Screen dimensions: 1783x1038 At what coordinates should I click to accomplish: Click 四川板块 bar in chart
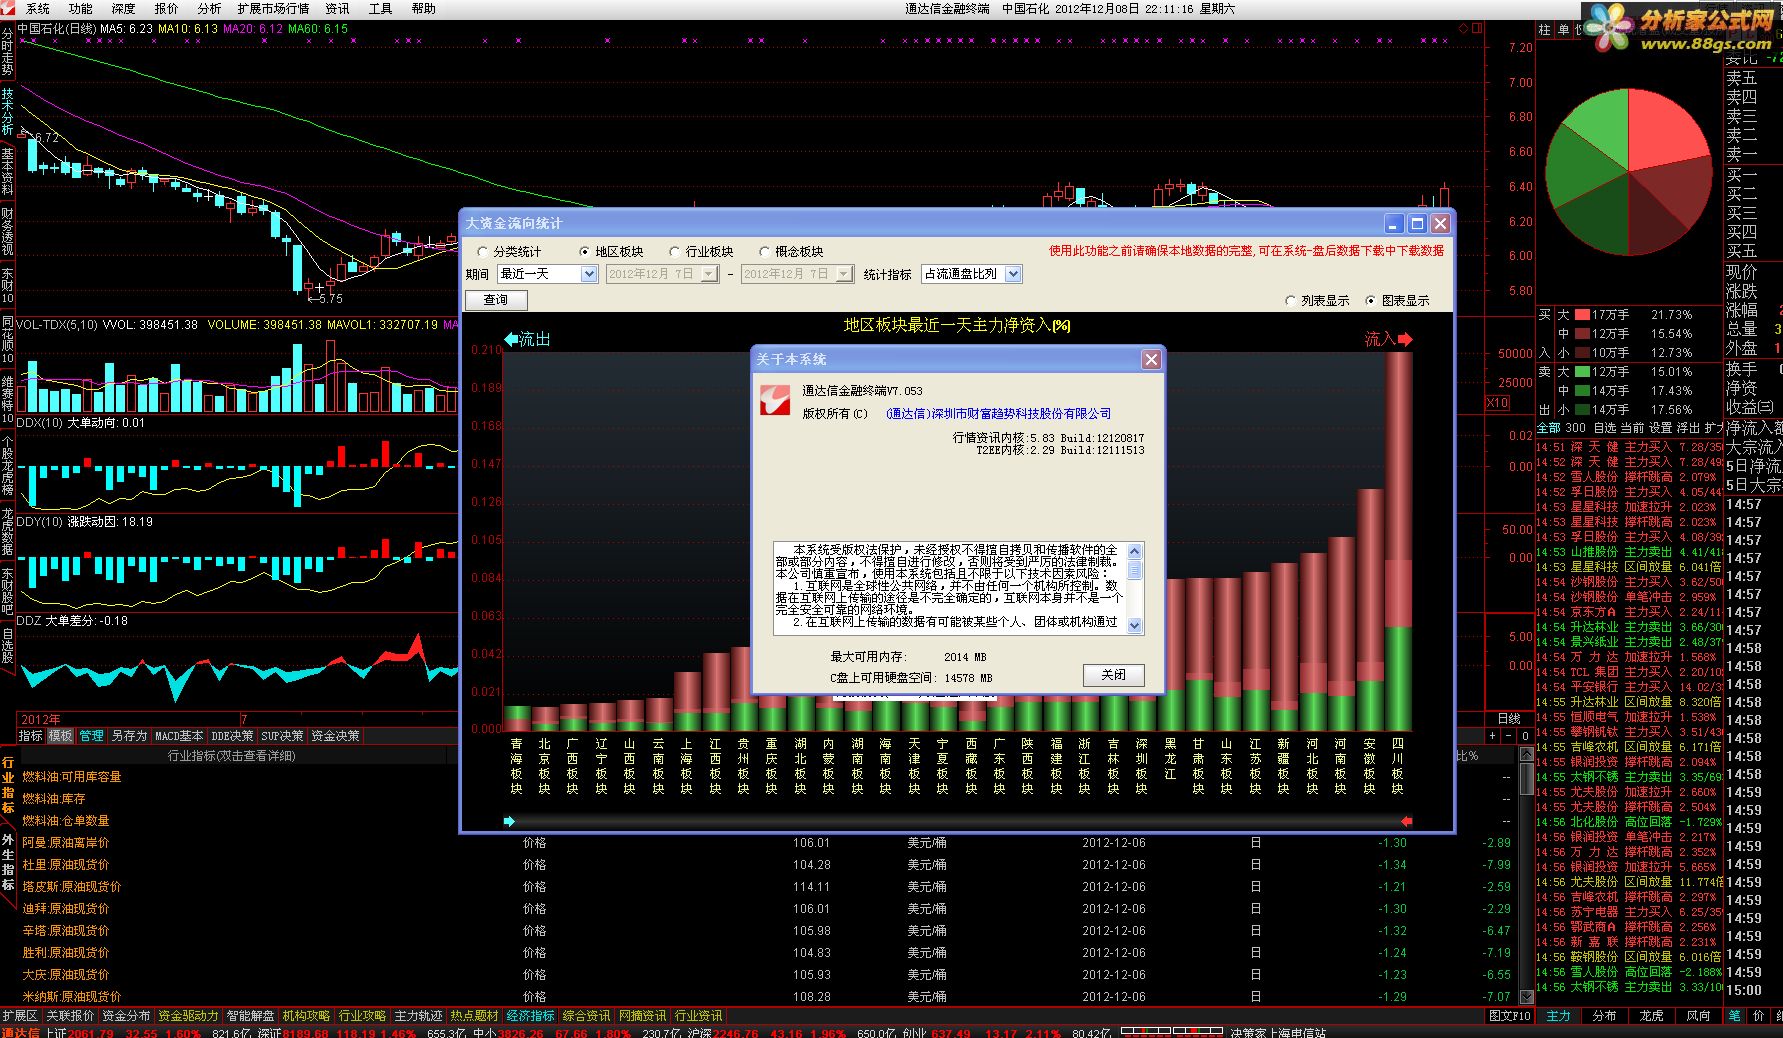pyautogui.click(x=1398, y=540)
